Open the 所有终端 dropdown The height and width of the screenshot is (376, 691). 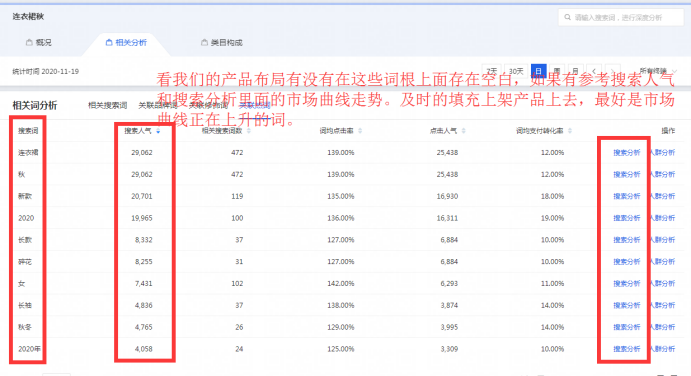[658, 71]
